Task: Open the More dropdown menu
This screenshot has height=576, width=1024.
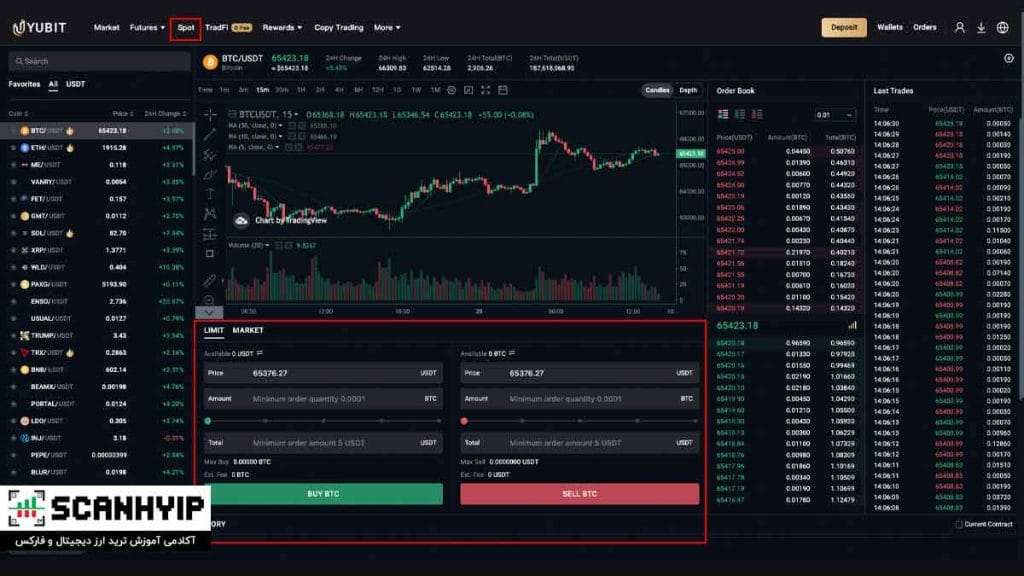Action: click(x=387, y=27)
